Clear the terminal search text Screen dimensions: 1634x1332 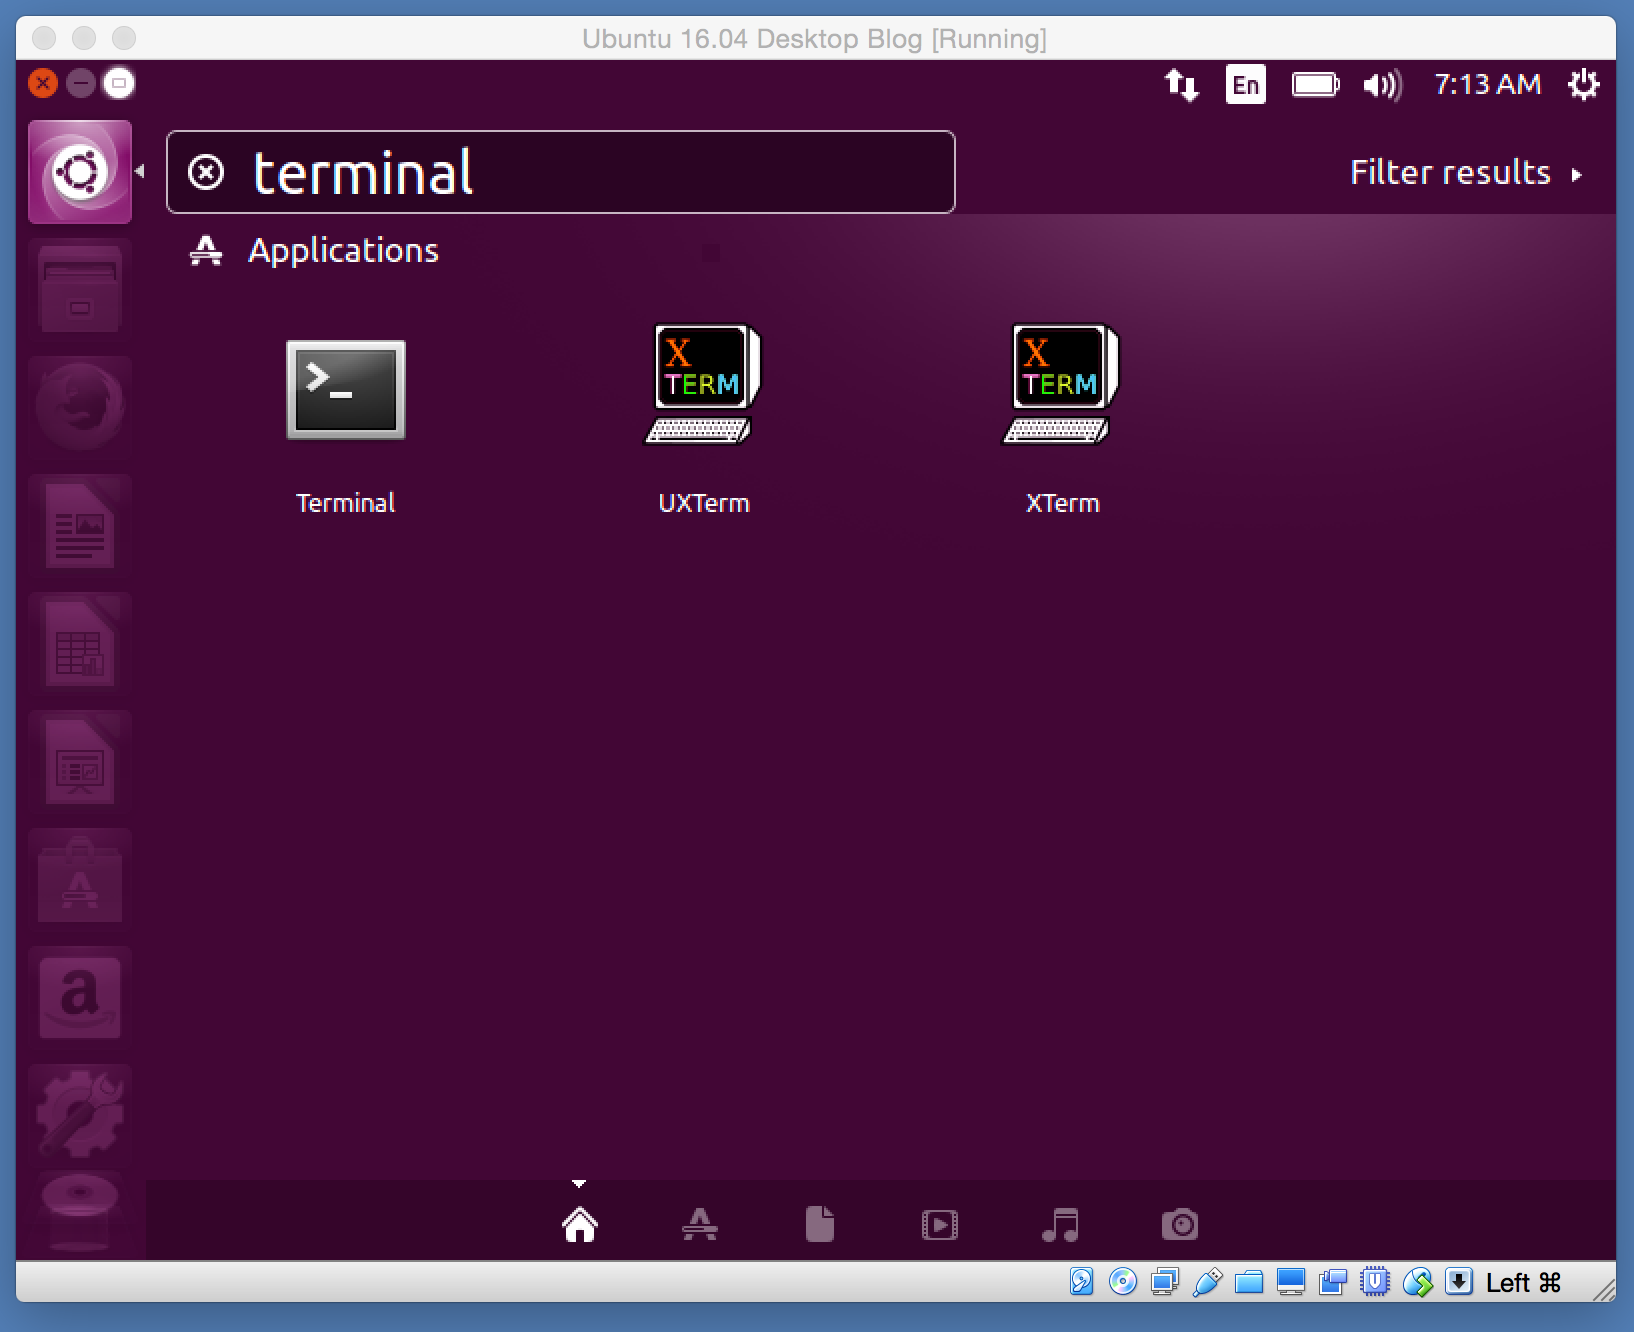(x=206, y=173)
